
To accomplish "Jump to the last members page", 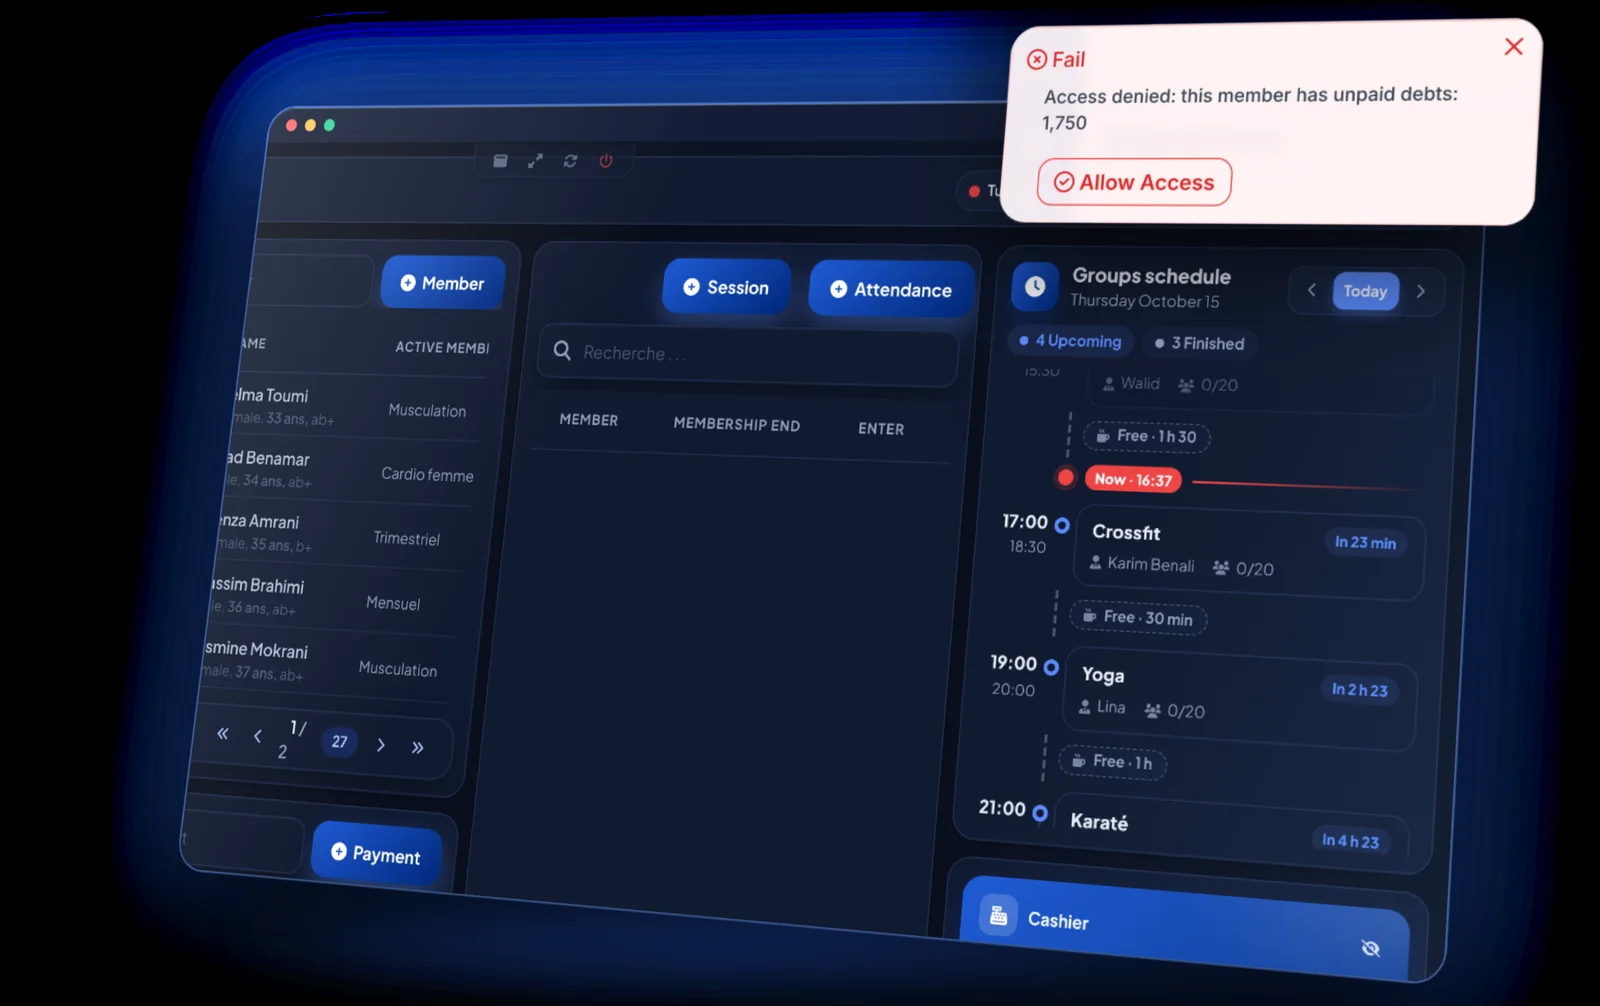I will (x=417, y=747).
